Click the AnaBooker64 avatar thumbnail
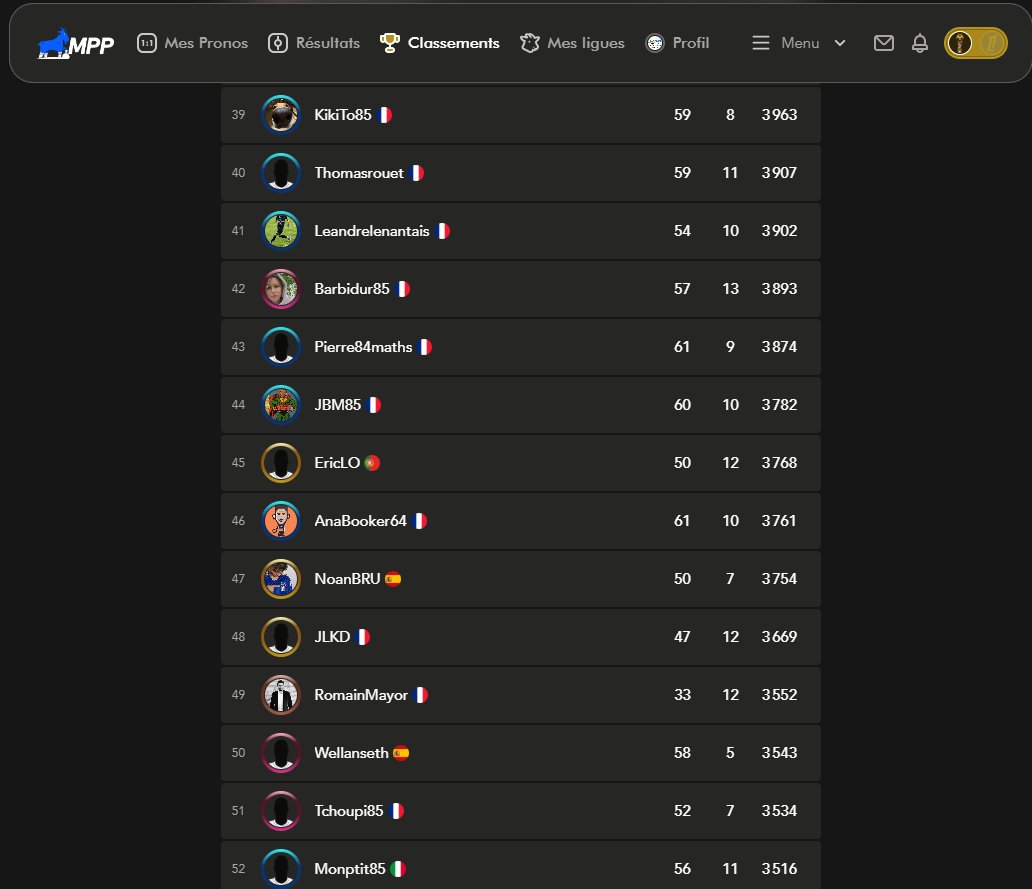Viewport: 1032px width, 889px height. (x=281, y=521)
